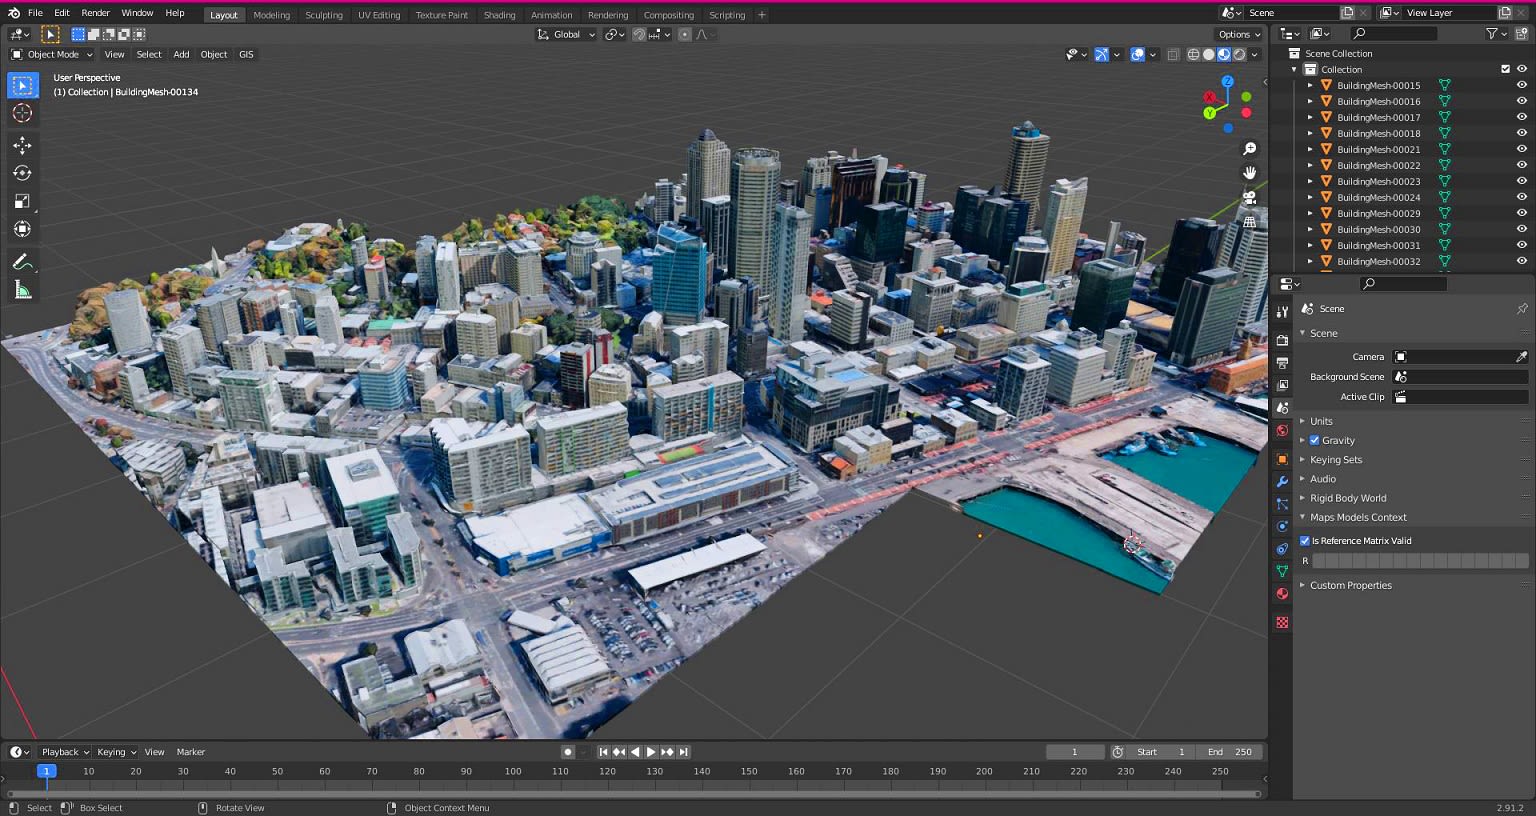
Task: Switch viewport shading to Wireframe mode
Action: point(1194,54)
